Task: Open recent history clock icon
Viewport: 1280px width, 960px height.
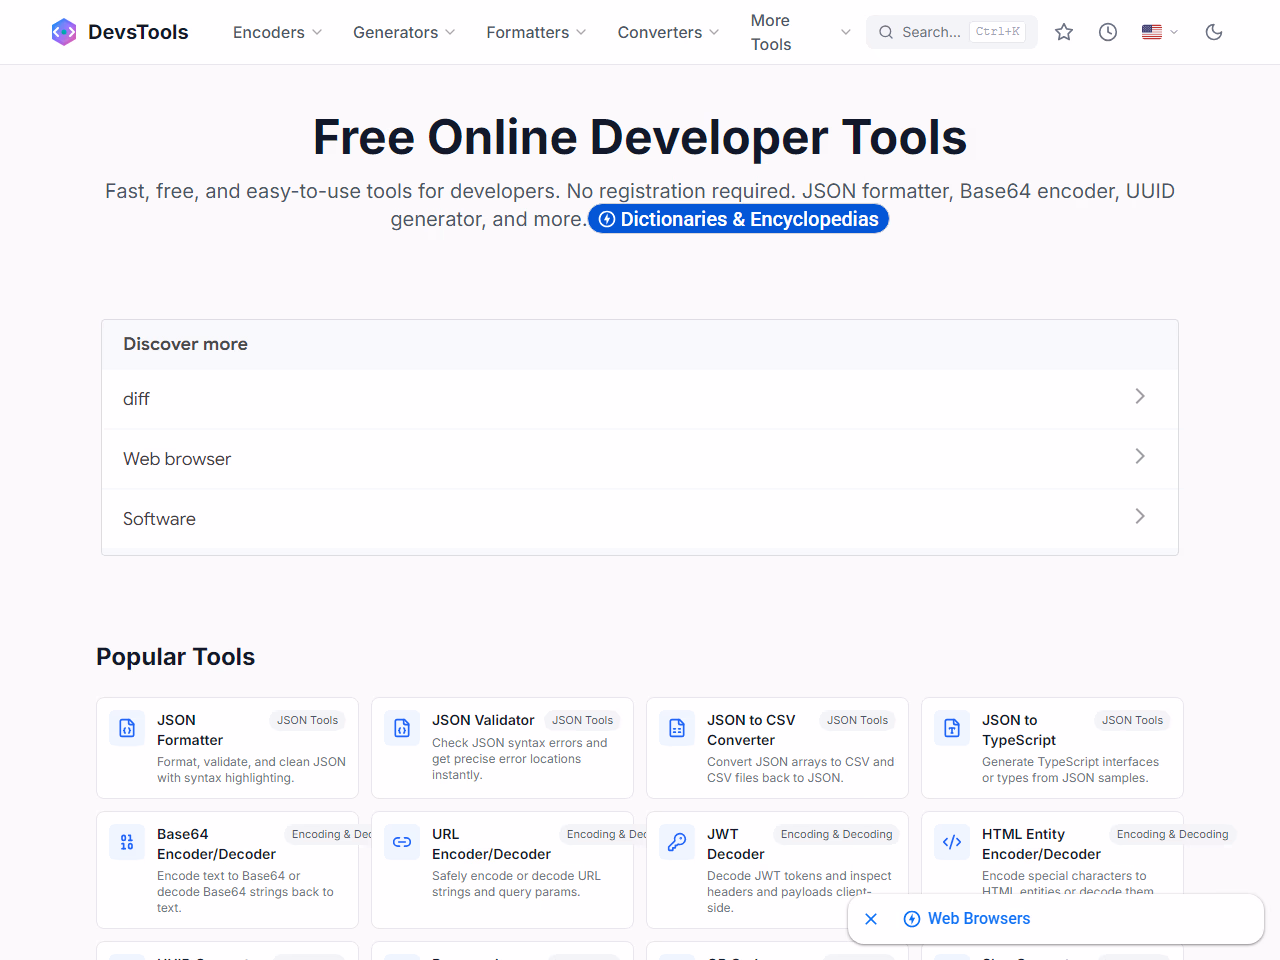Action: click(1108, 32)
